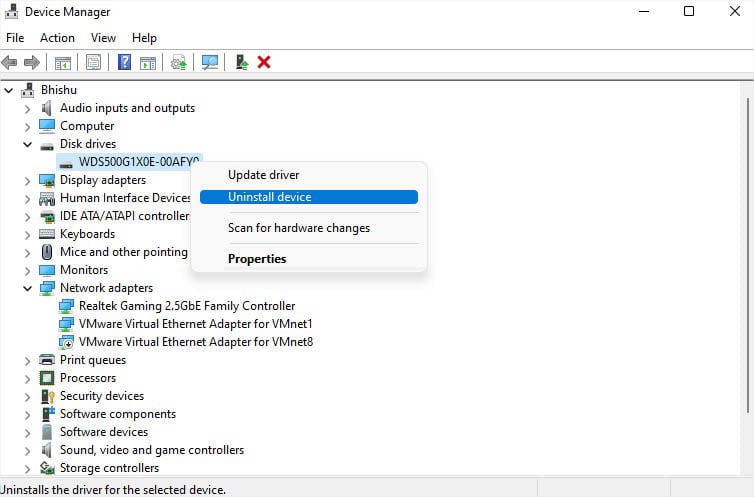
Task: Click Scan for hardware changes monitor icon
Action: [x=210, y=62]
